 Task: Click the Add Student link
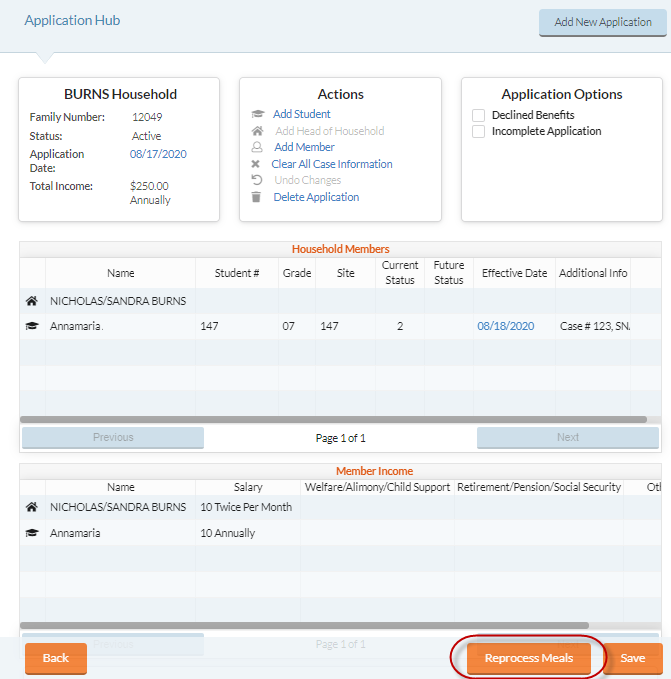[301, 114]
